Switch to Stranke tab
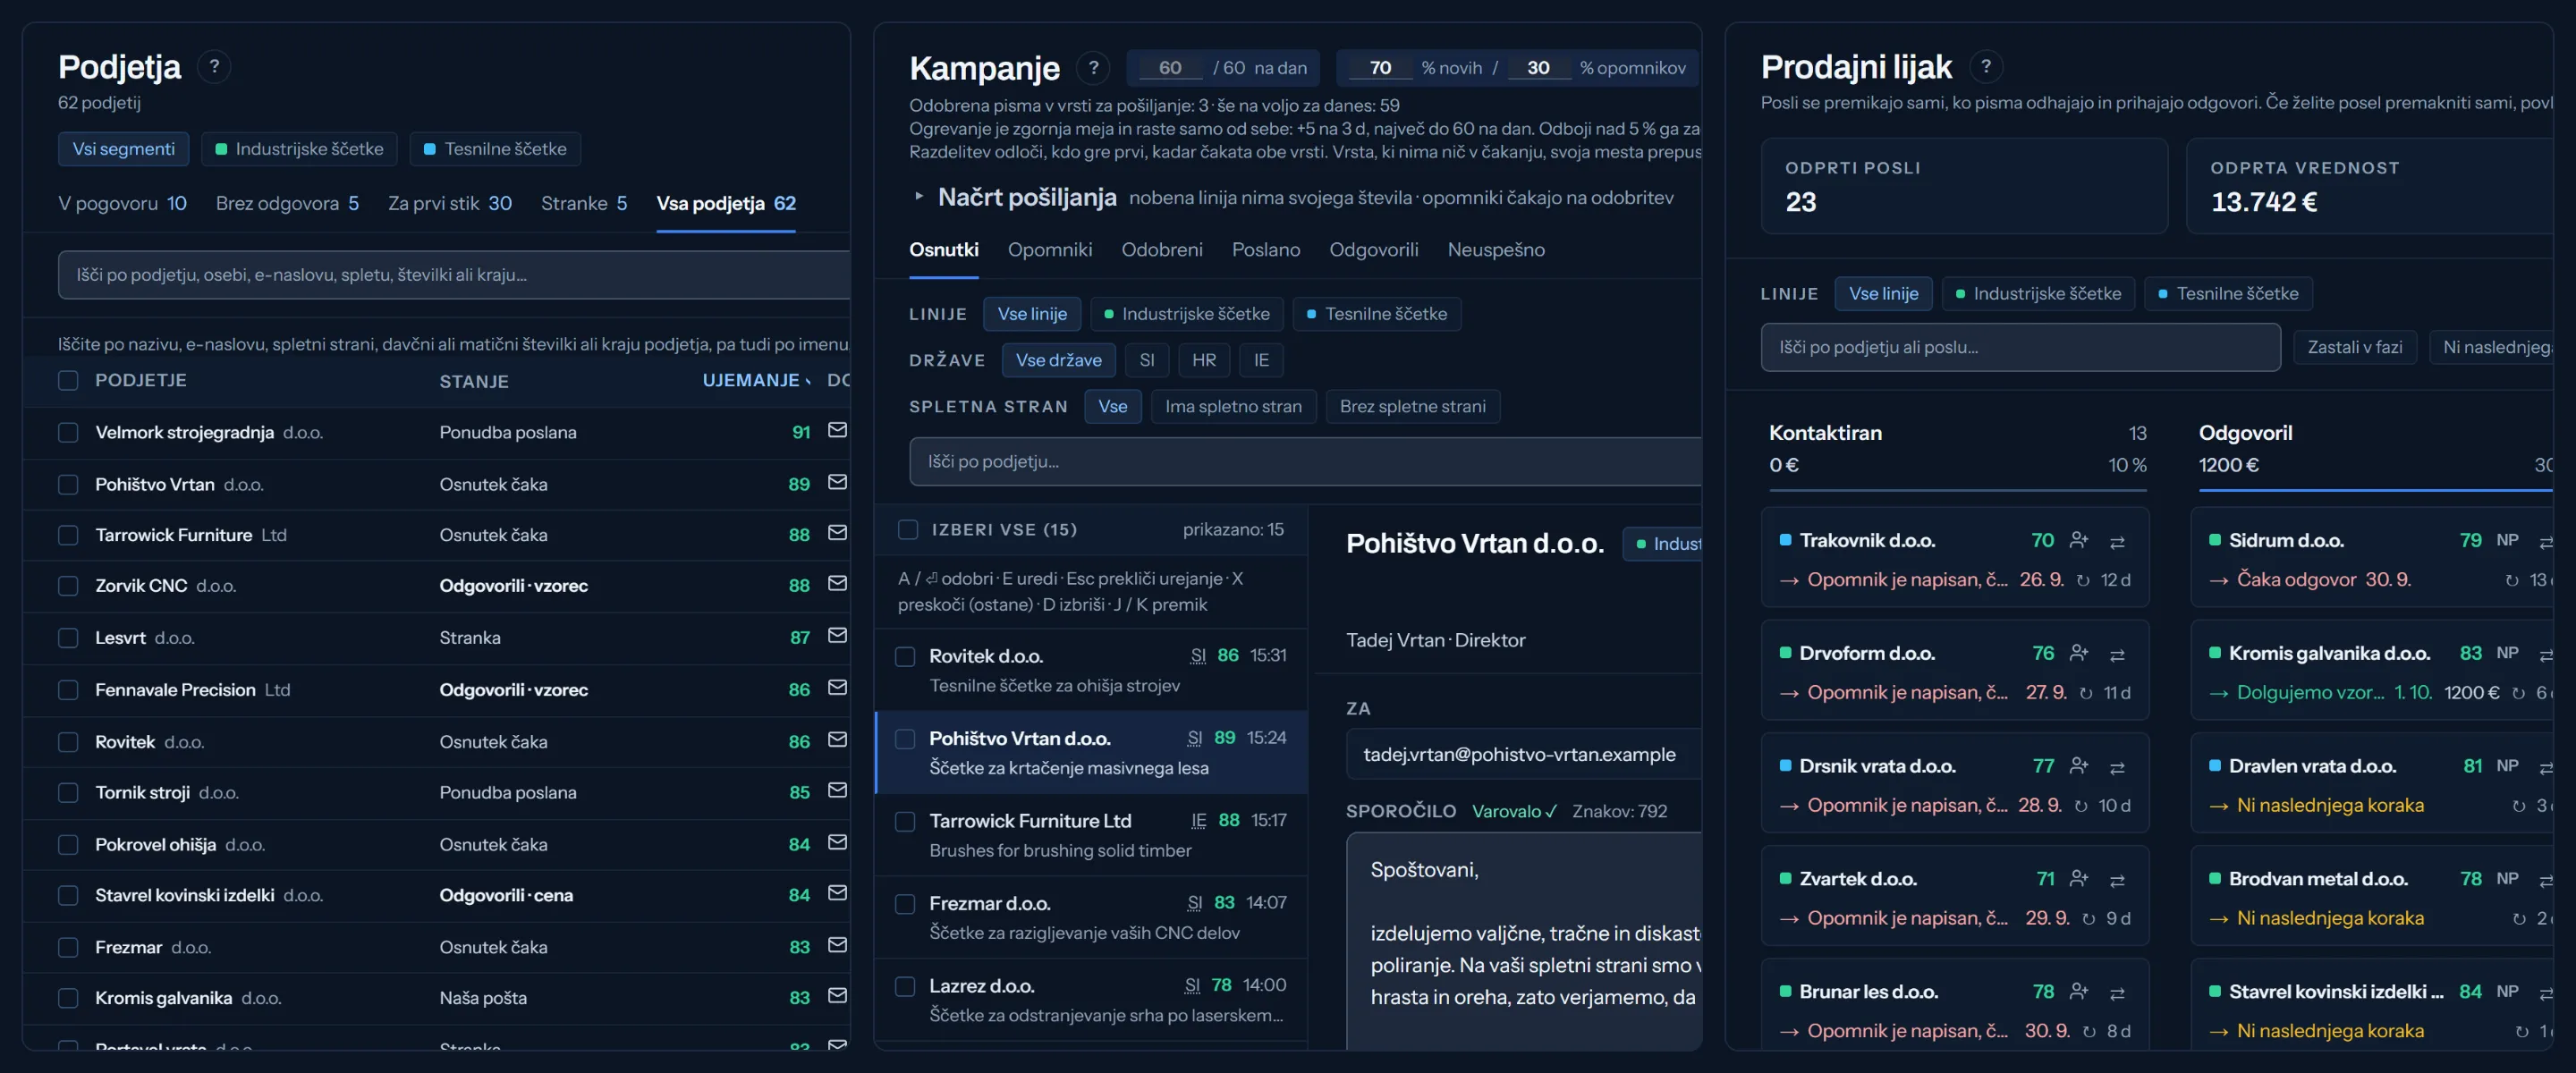The image size is (2576, 1073). [584, 203]
